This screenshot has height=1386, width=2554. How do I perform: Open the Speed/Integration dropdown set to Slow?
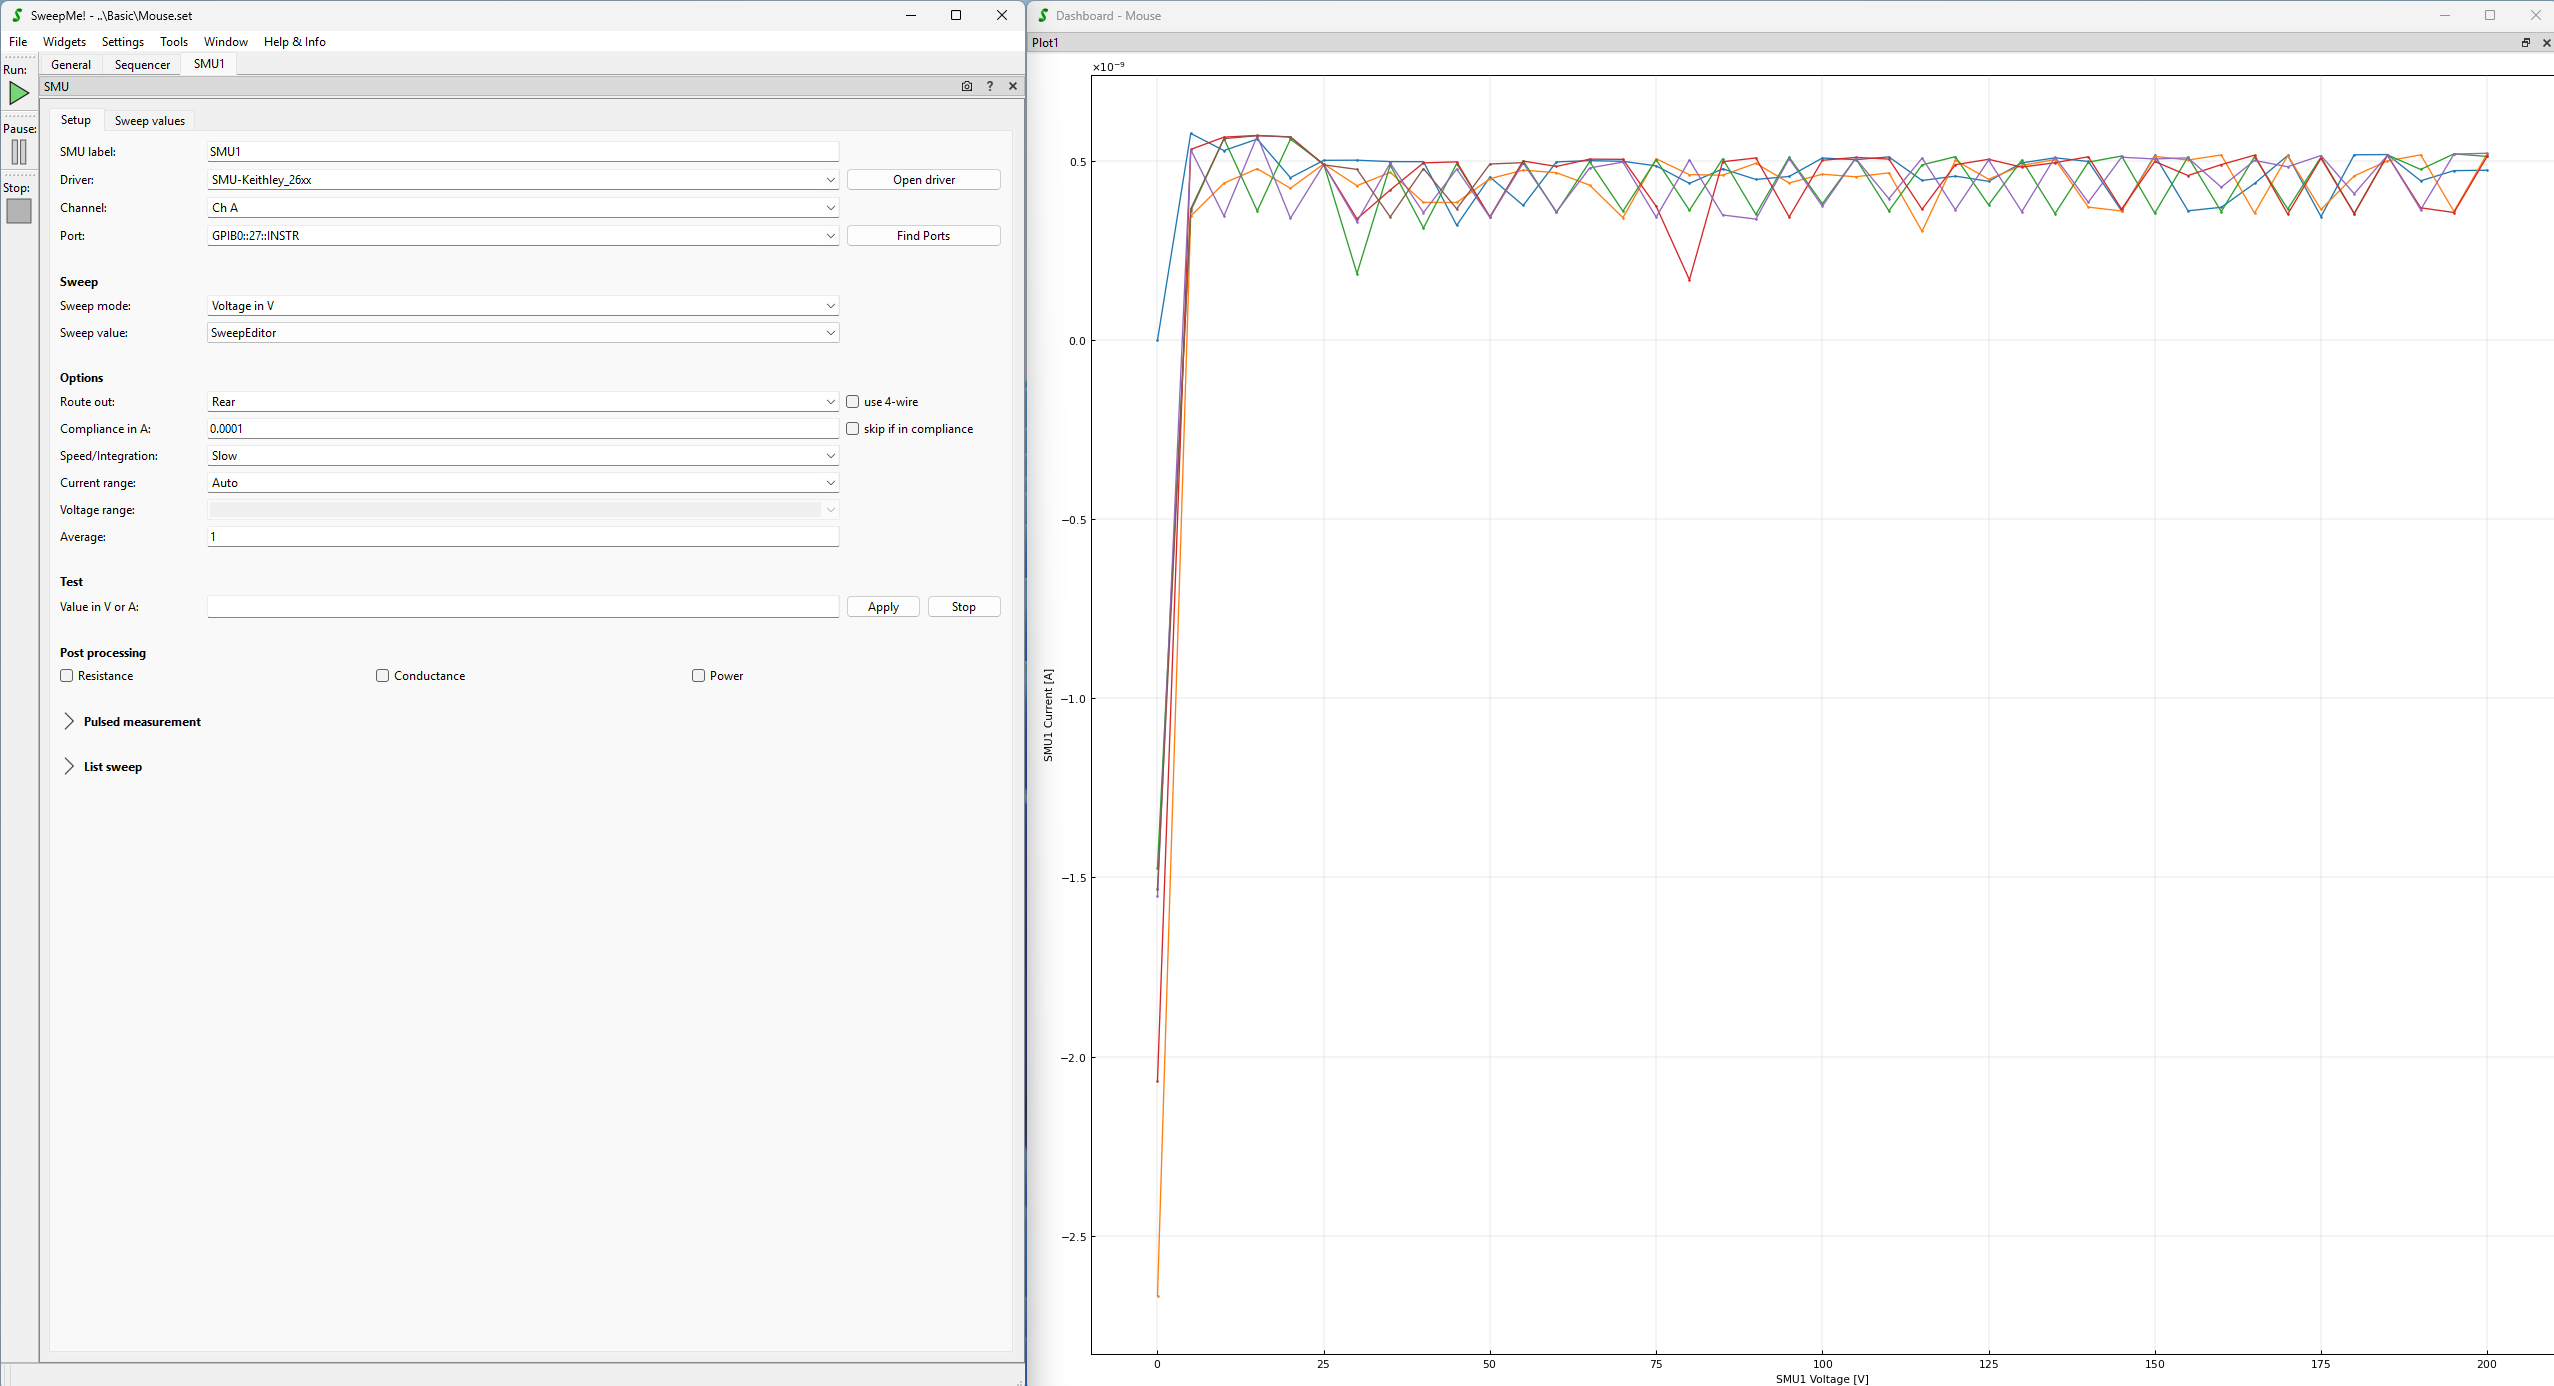click(522, 456)
